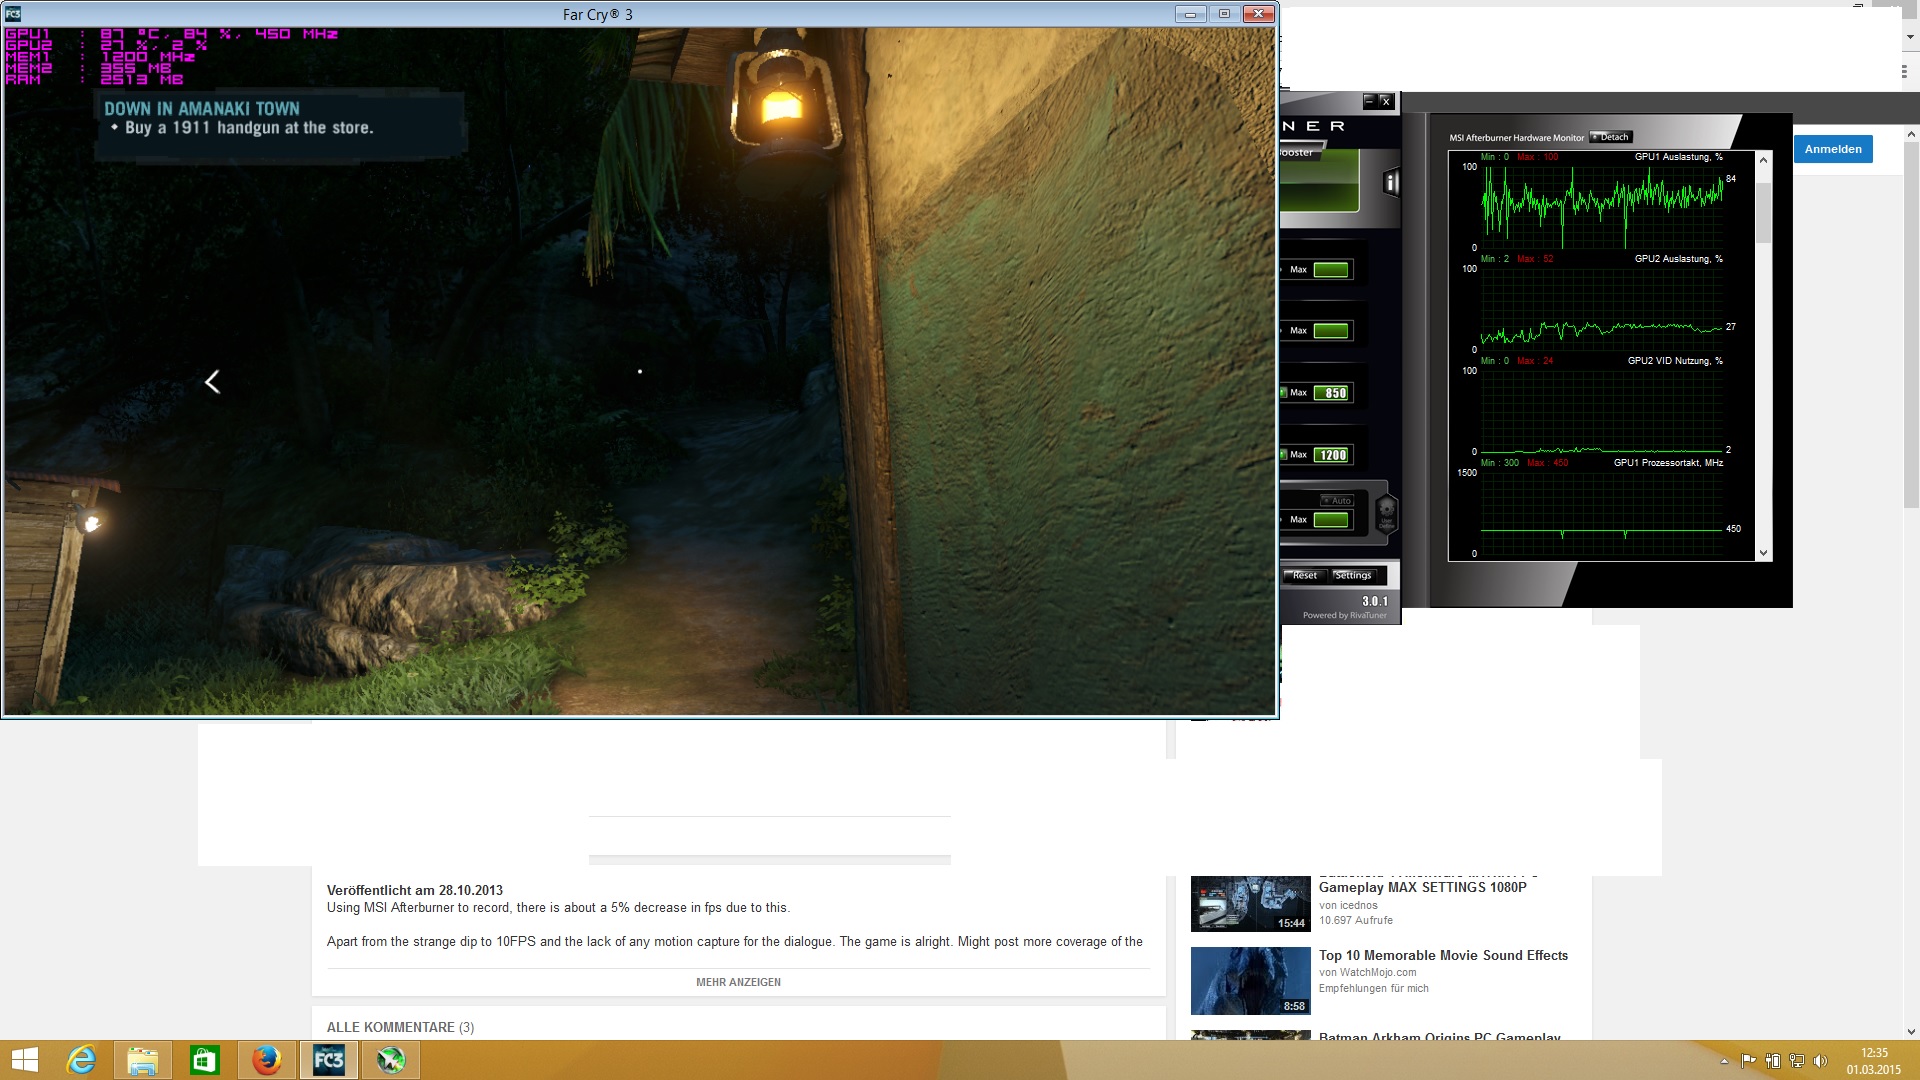Click the hardware monitor scrollbar thumb

point(1763,212)
